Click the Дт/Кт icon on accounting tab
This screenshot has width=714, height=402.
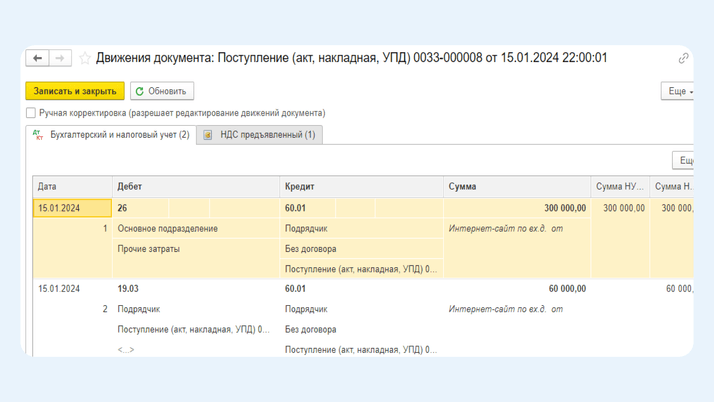(x=38, y=135)
